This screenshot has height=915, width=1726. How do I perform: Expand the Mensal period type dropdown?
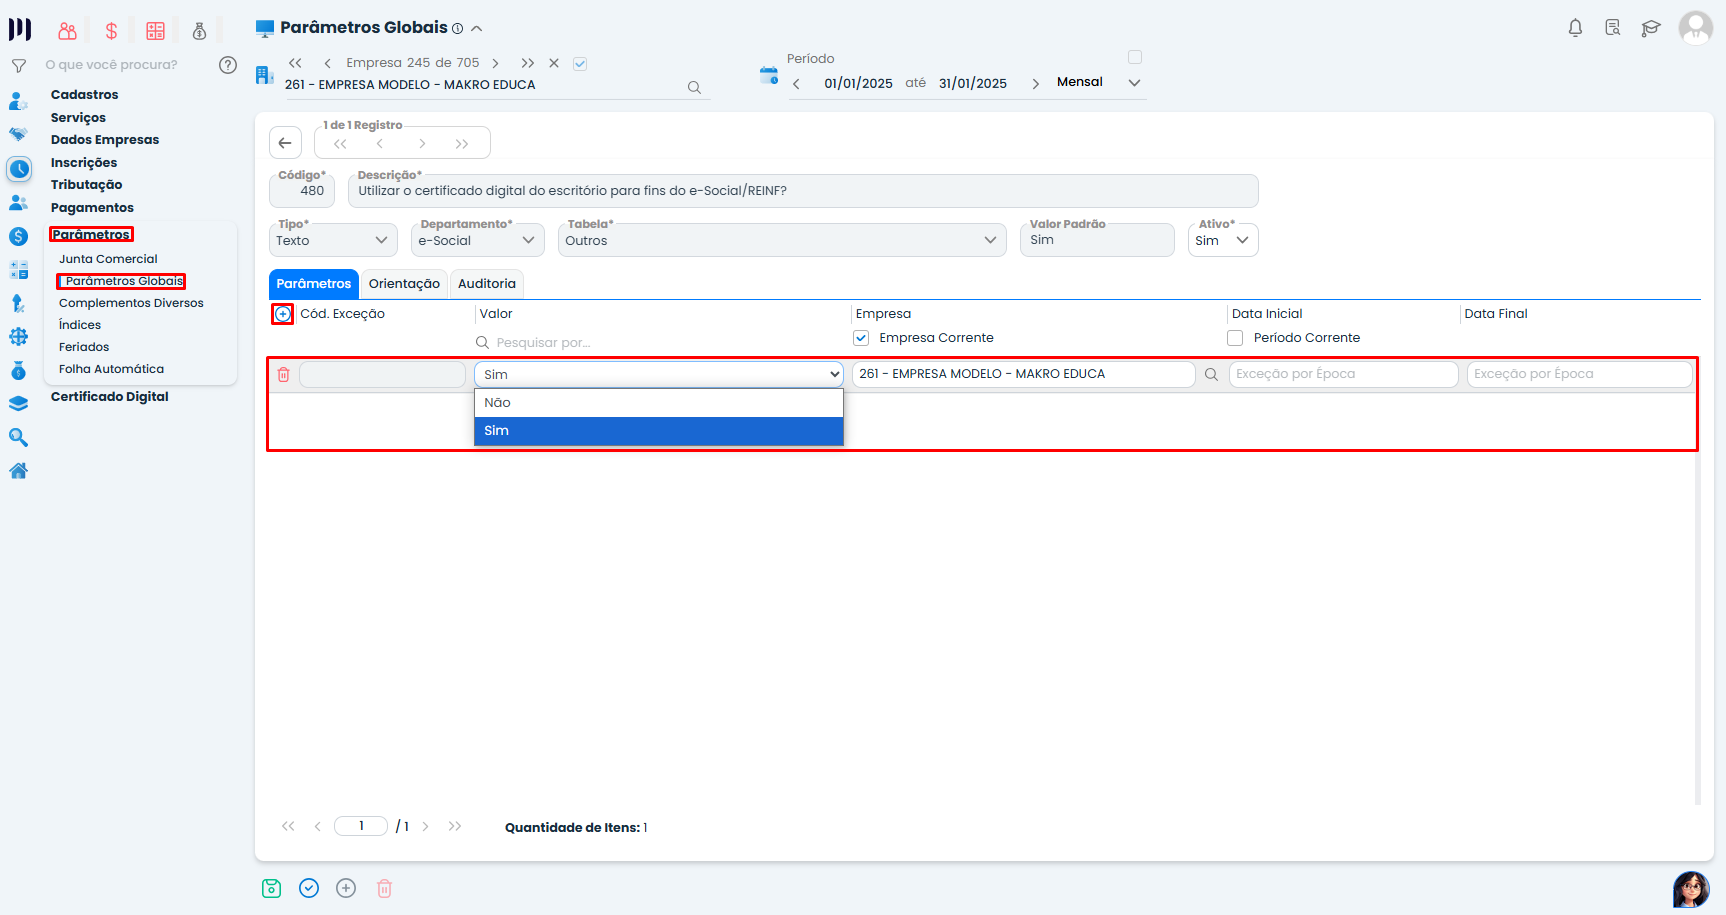tap(1134, 83)
